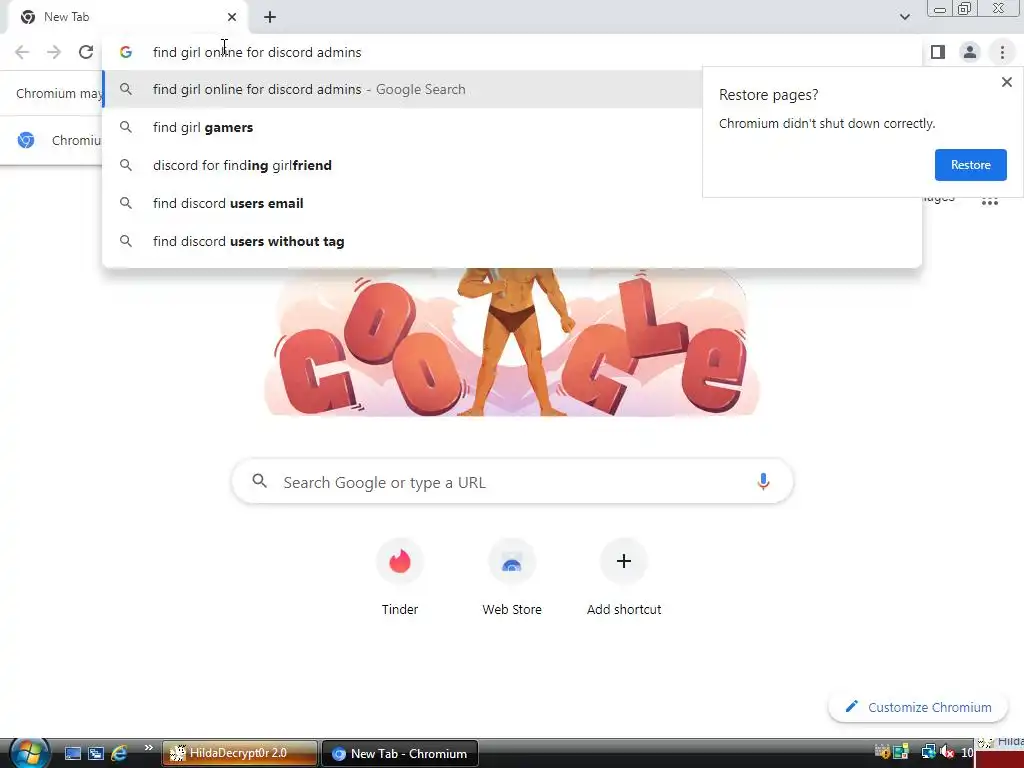Click the Chromium logo in the info bar
This screenshot has height=768, width=1024.
click(x=26, y=140)
